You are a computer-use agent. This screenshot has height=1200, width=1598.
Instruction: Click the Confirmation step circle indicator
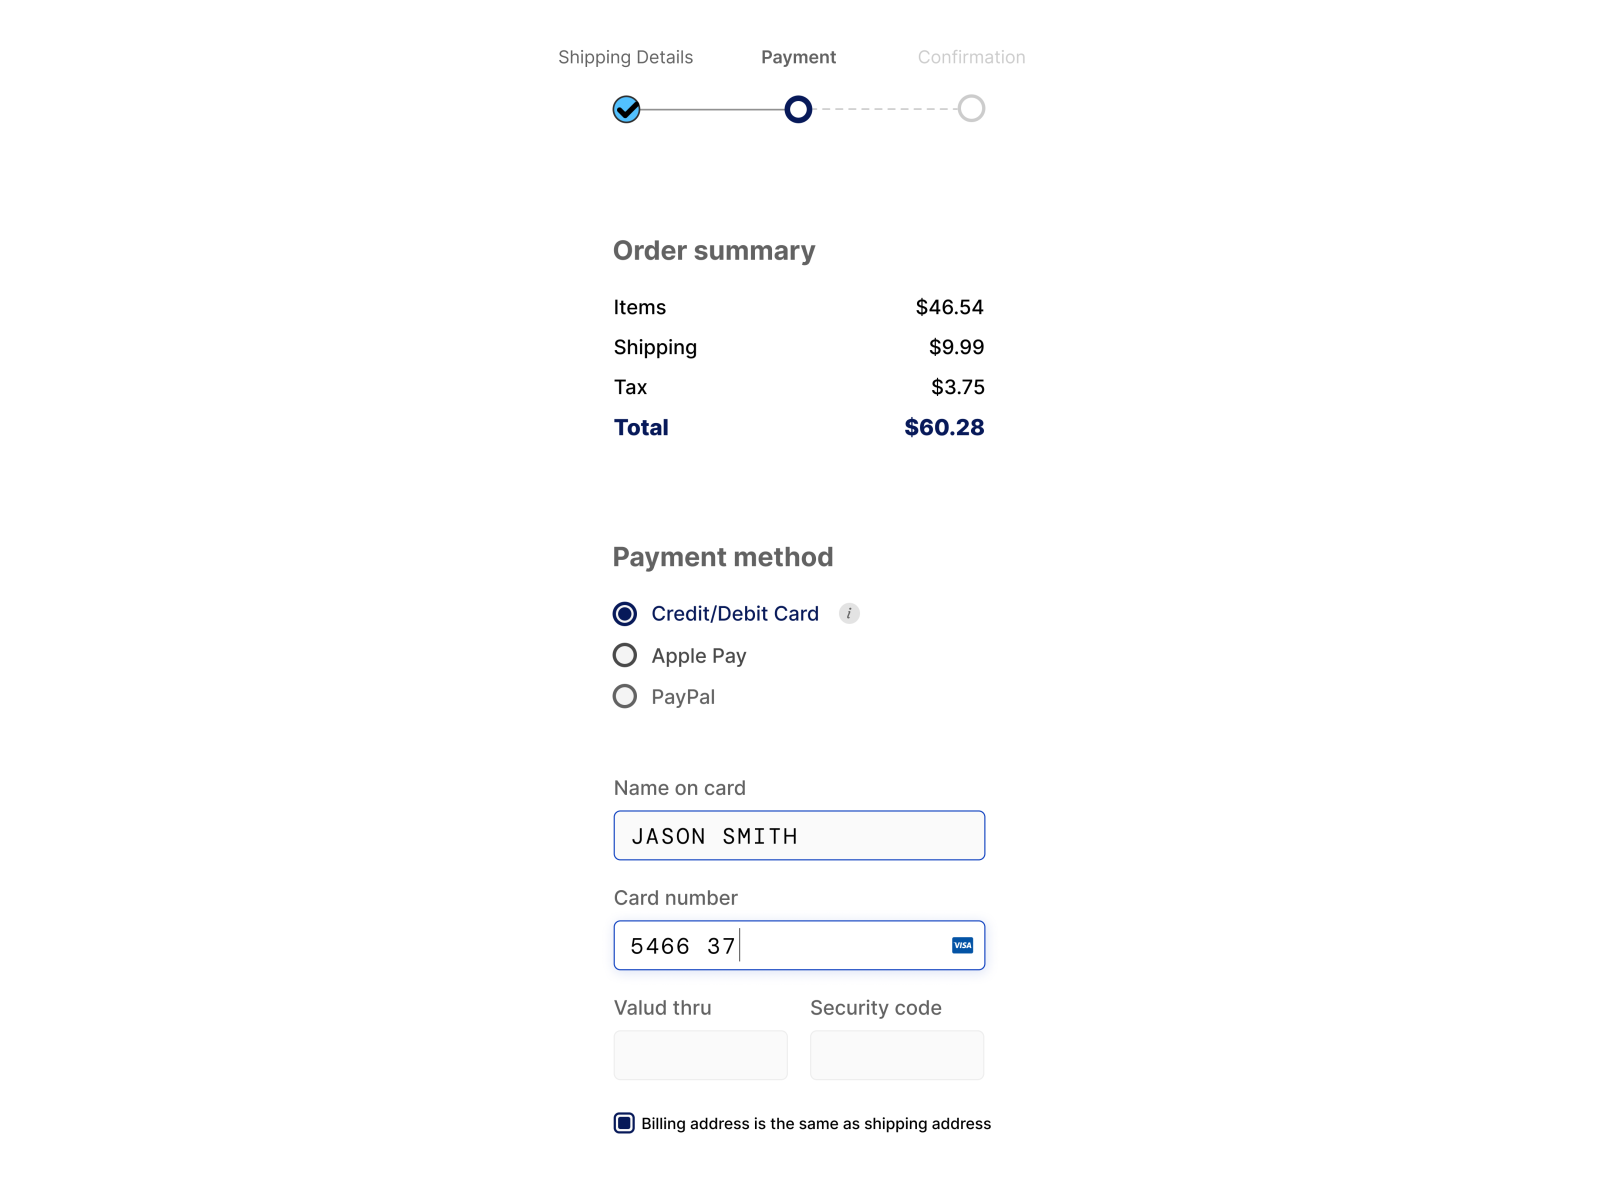970,109
